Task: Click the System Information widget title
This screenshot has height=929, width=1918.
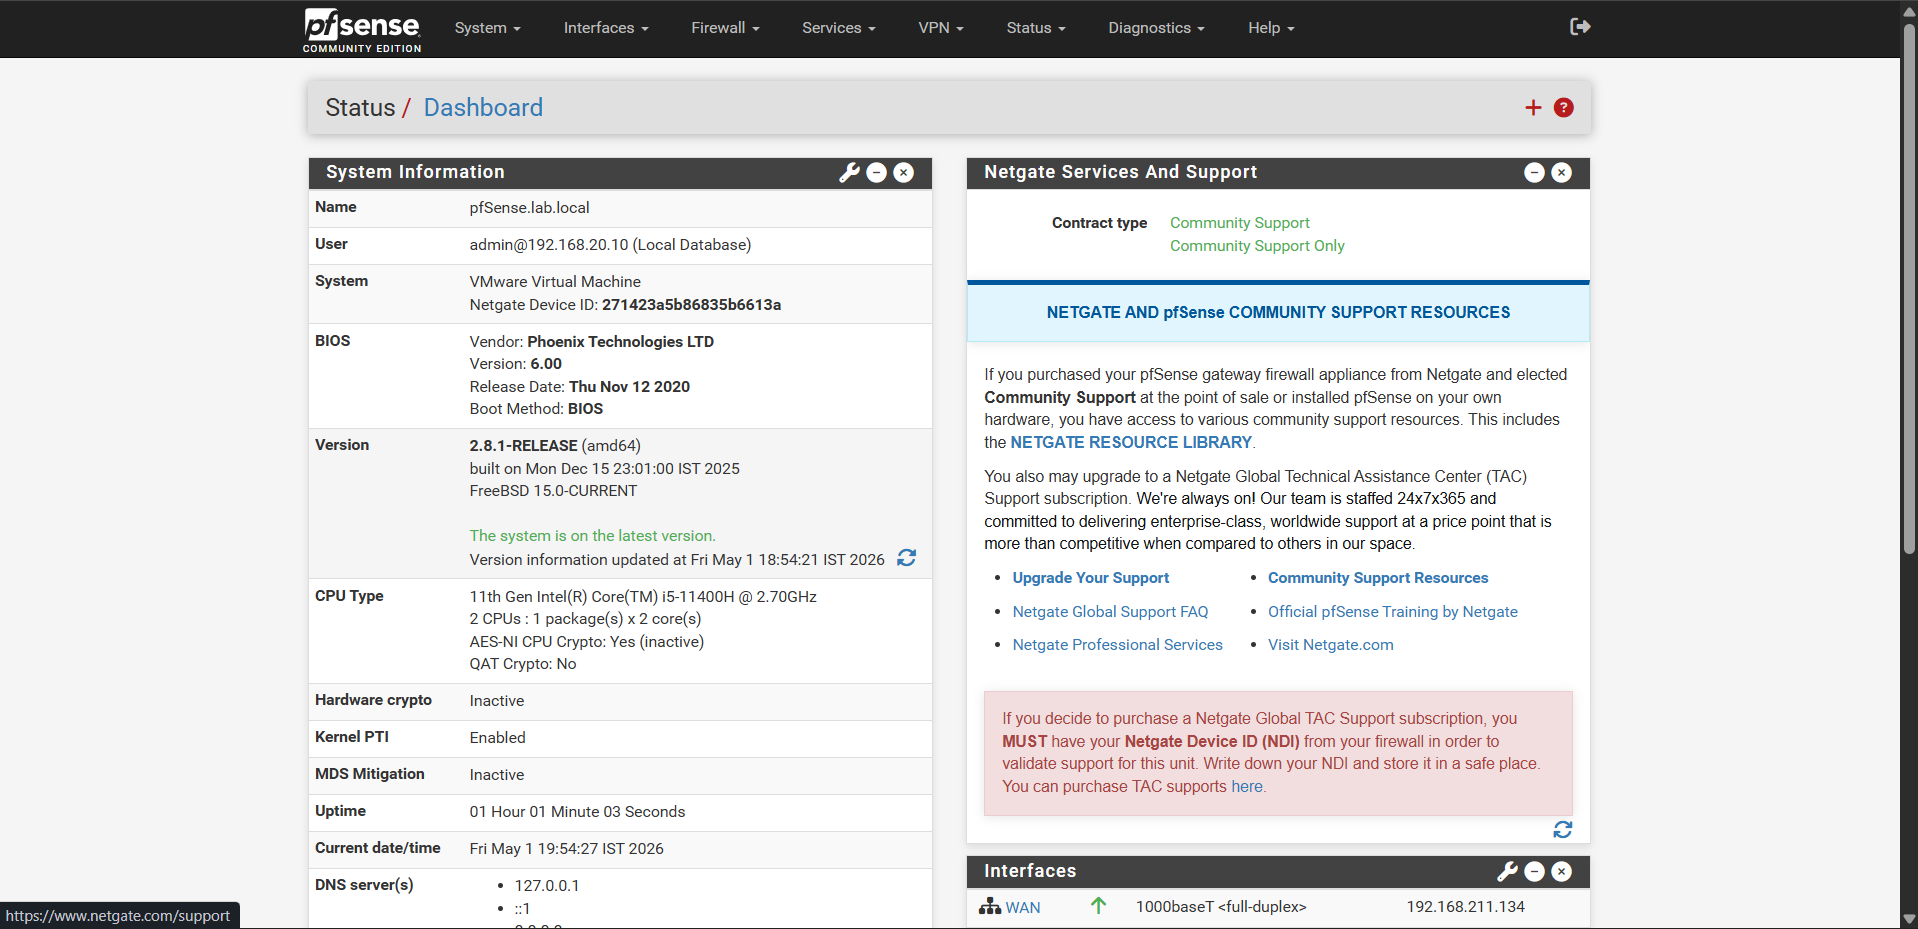Action: pyautogui.click(x=415, y=172)
